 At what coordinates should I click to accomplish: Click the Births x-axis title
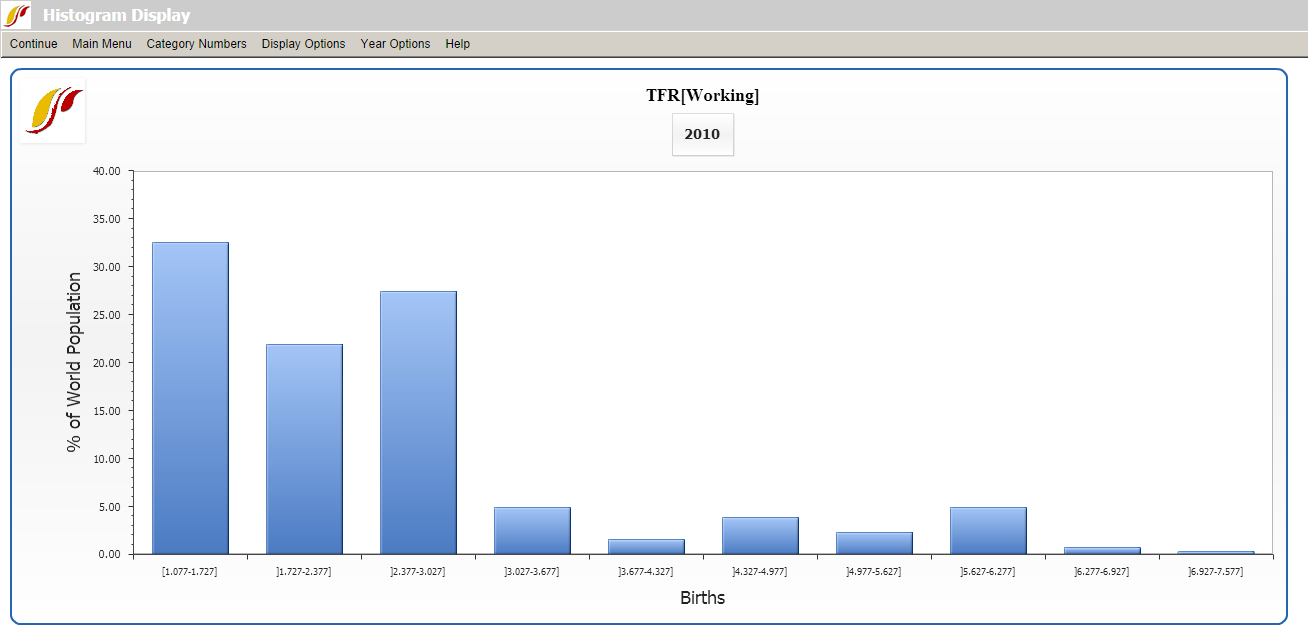[x=702, y=598]
